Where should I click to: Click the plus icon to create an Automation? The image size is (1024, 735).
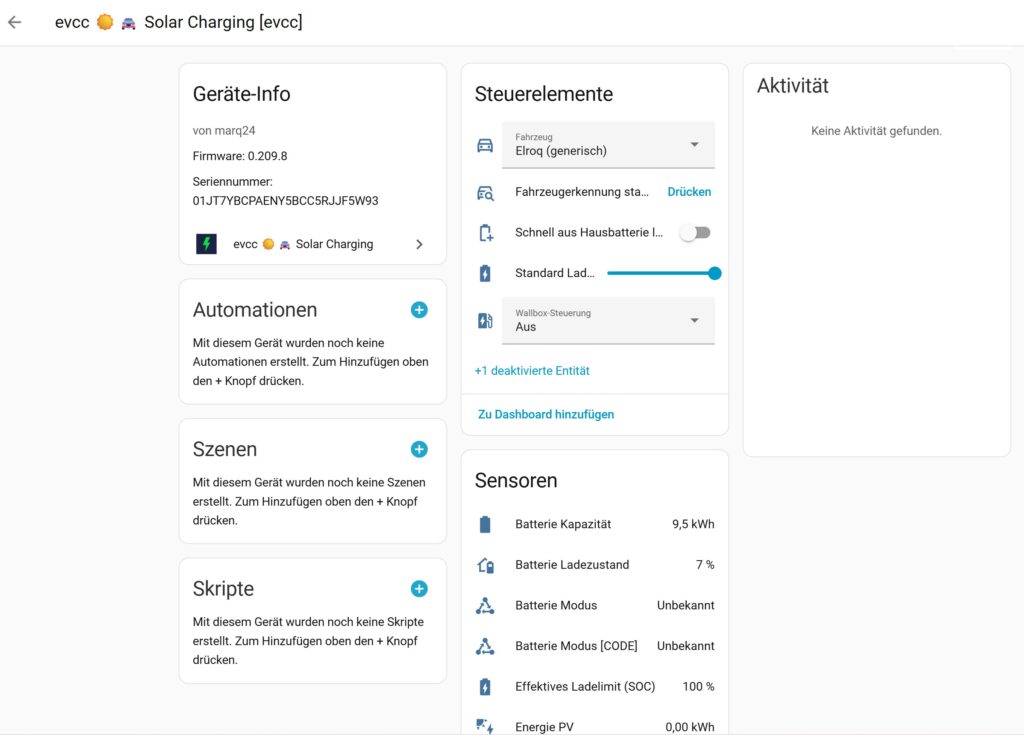tap(419, 310)
